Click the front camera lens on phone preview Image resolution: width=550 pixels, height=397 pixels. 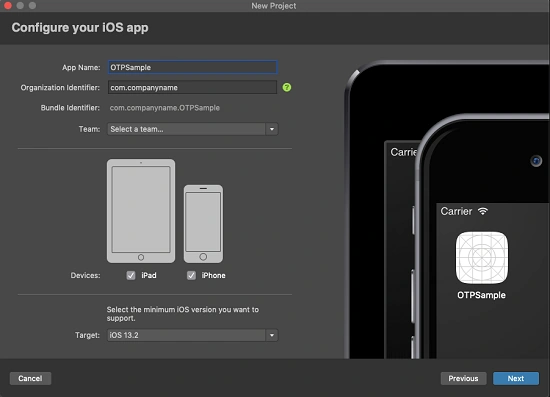[x=536, y=161]
